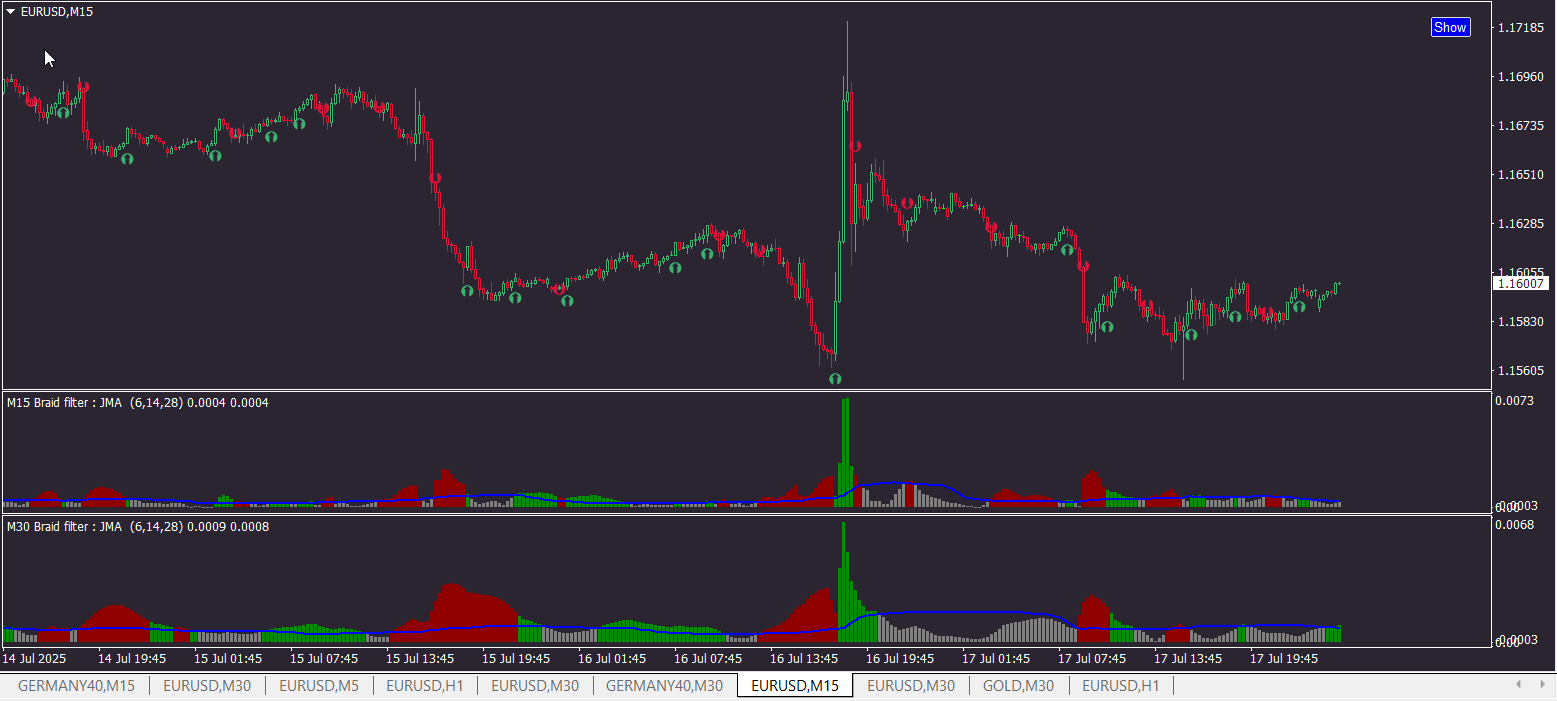Click the blue Show button
The height and width of the screenshot is (701, 1557).
pos(1450,27)
